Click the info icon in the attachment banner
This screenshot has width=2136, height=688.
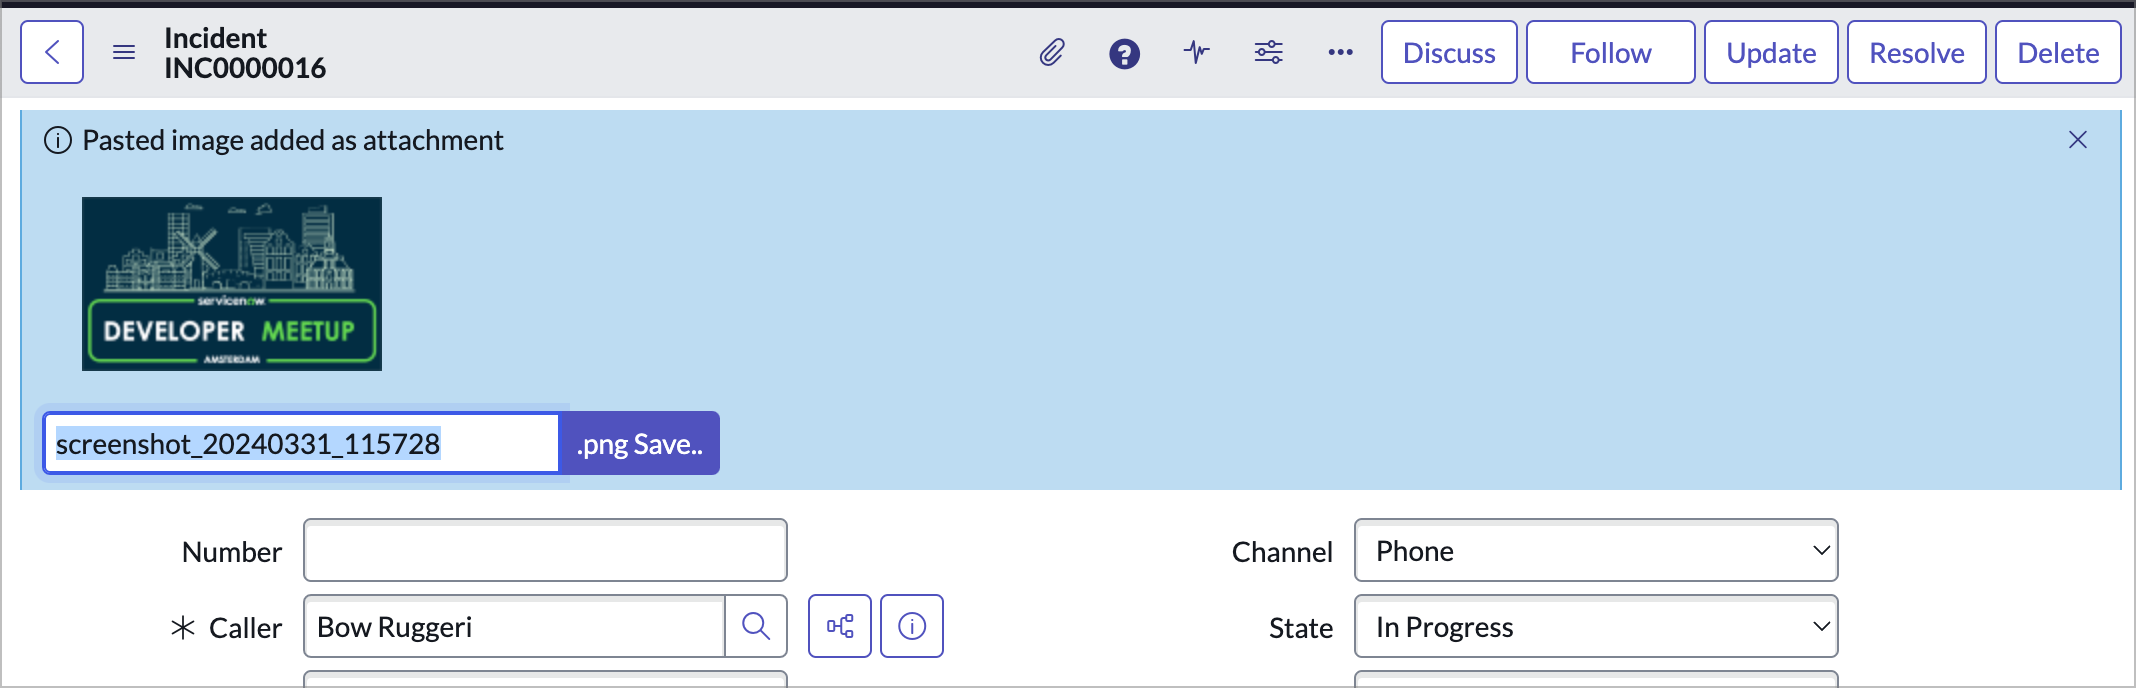coord(55,141)
